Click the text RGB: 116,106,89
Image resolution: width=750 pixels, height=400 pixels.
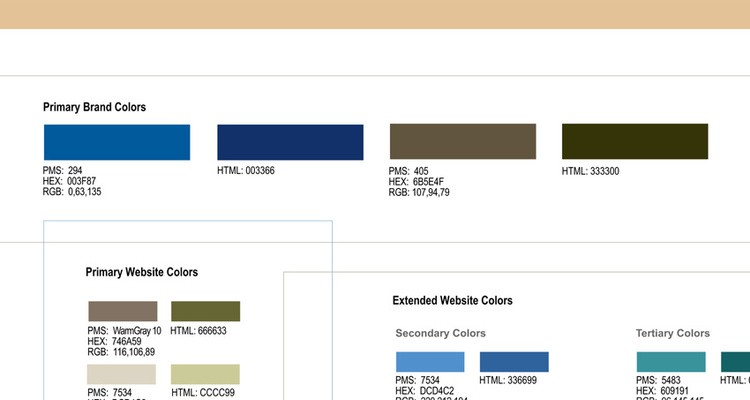(121, 352)
